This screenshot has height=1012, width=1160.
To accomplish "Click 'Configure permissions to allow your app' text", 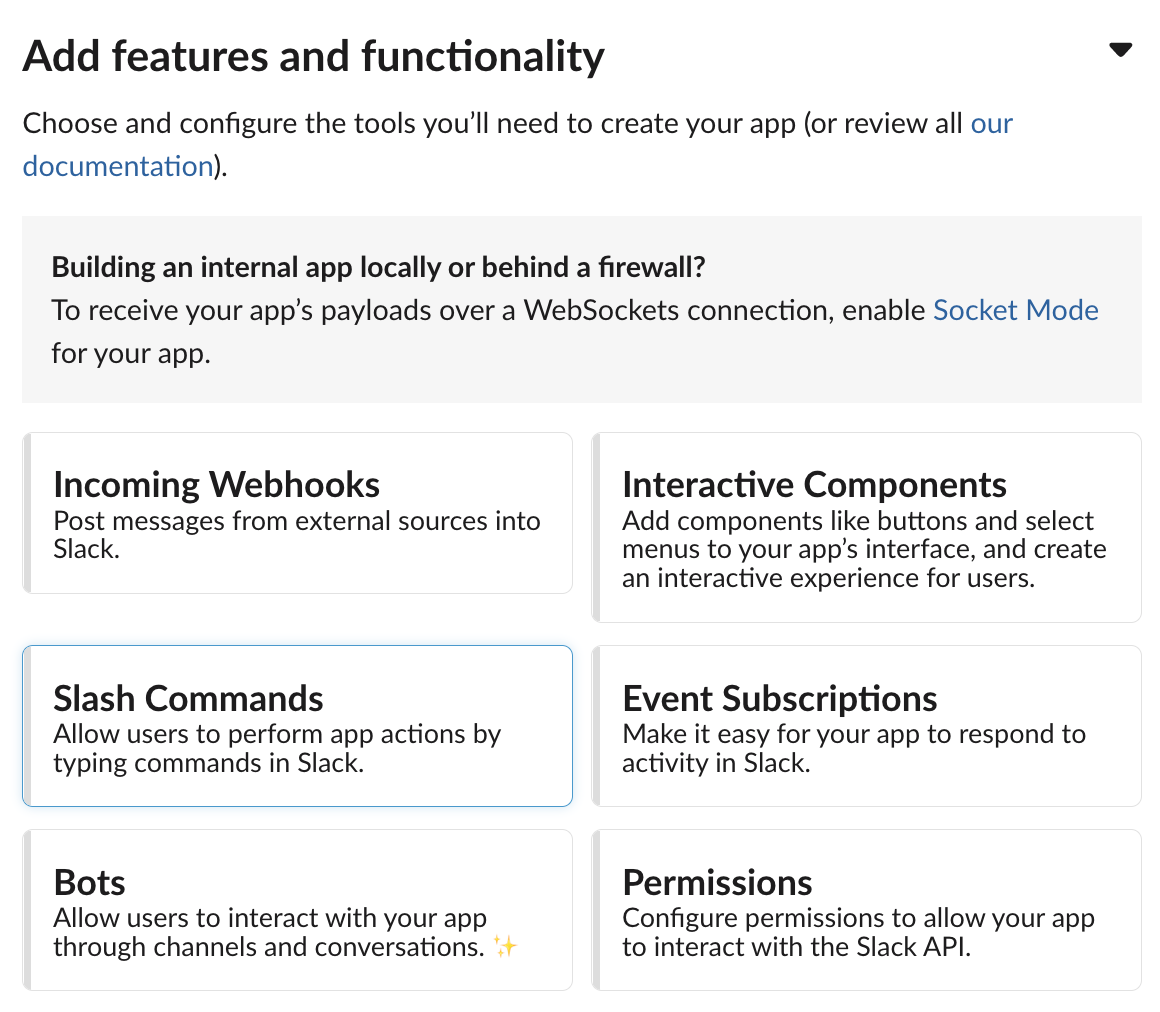I will point(858,918).
